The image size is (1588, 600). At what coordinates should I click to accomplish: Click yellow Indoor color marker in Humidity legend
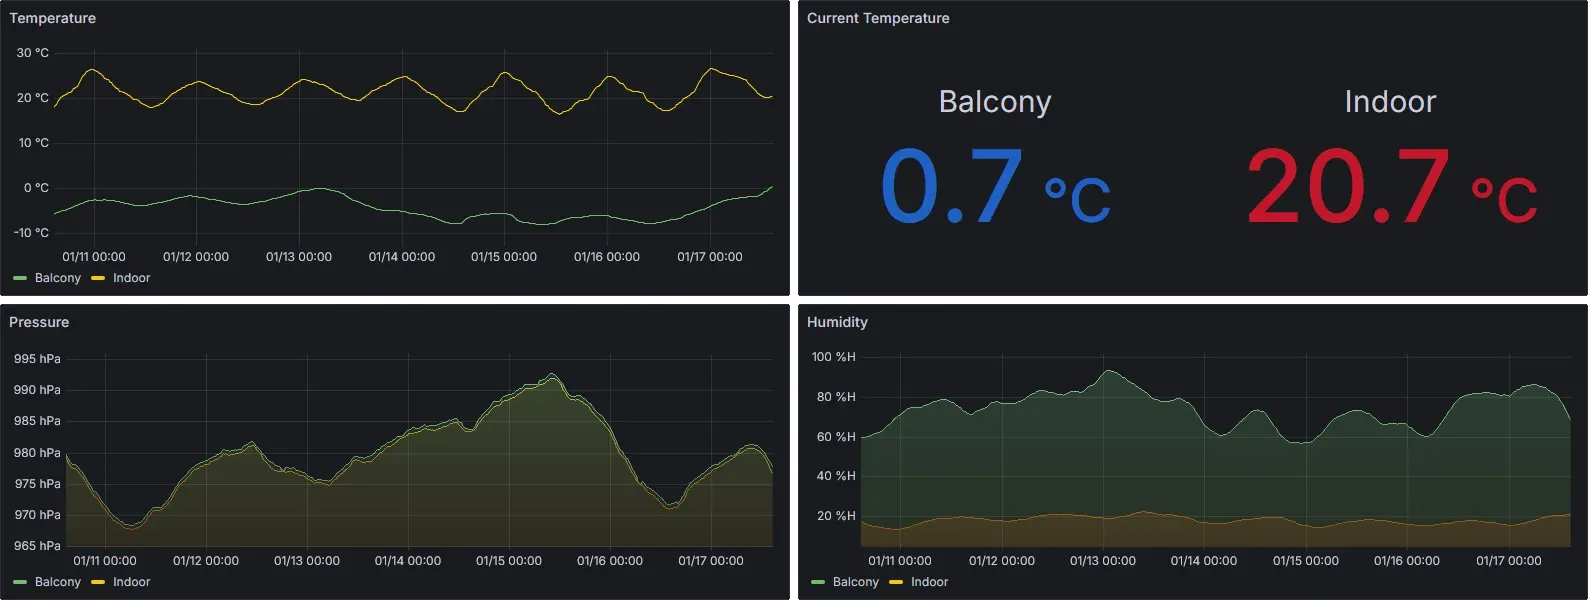896,582
